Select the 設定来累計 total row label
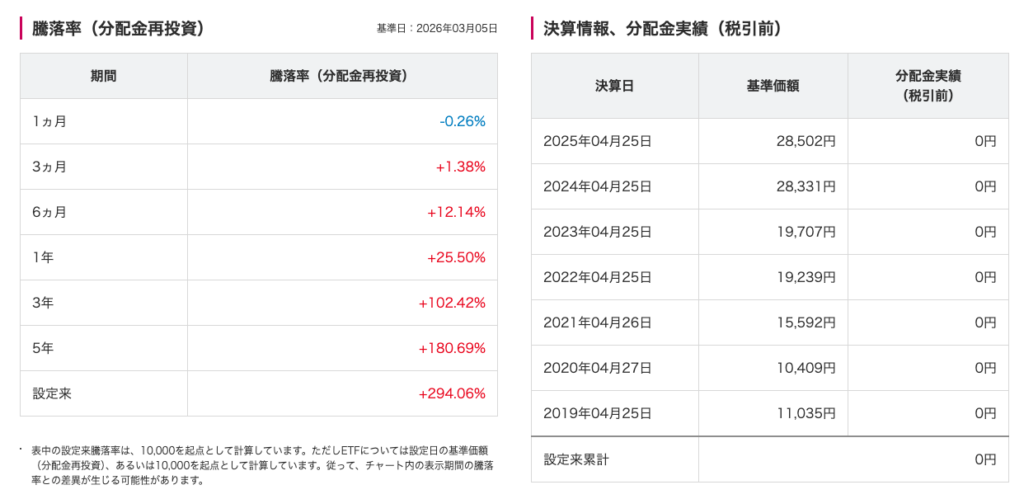The height and width of the screenshot is (499, 1024). coord(577,460)
